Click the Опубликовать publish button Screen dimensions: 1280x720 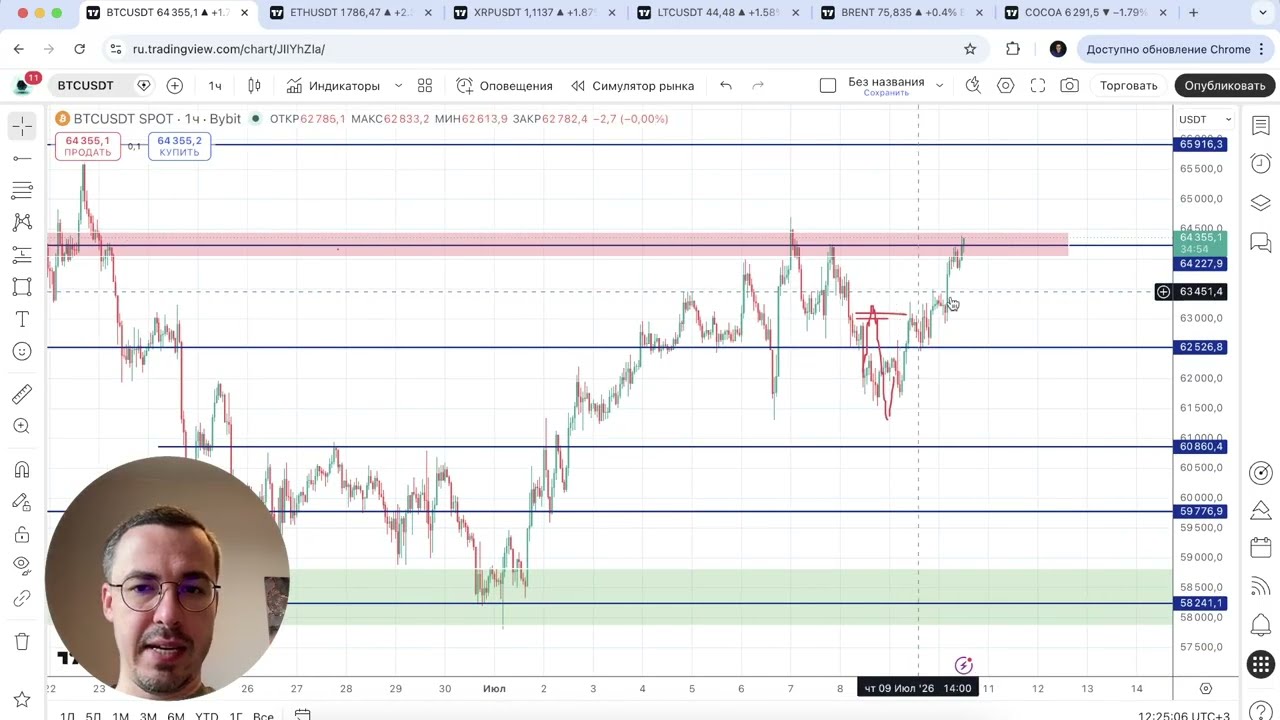1225,85
